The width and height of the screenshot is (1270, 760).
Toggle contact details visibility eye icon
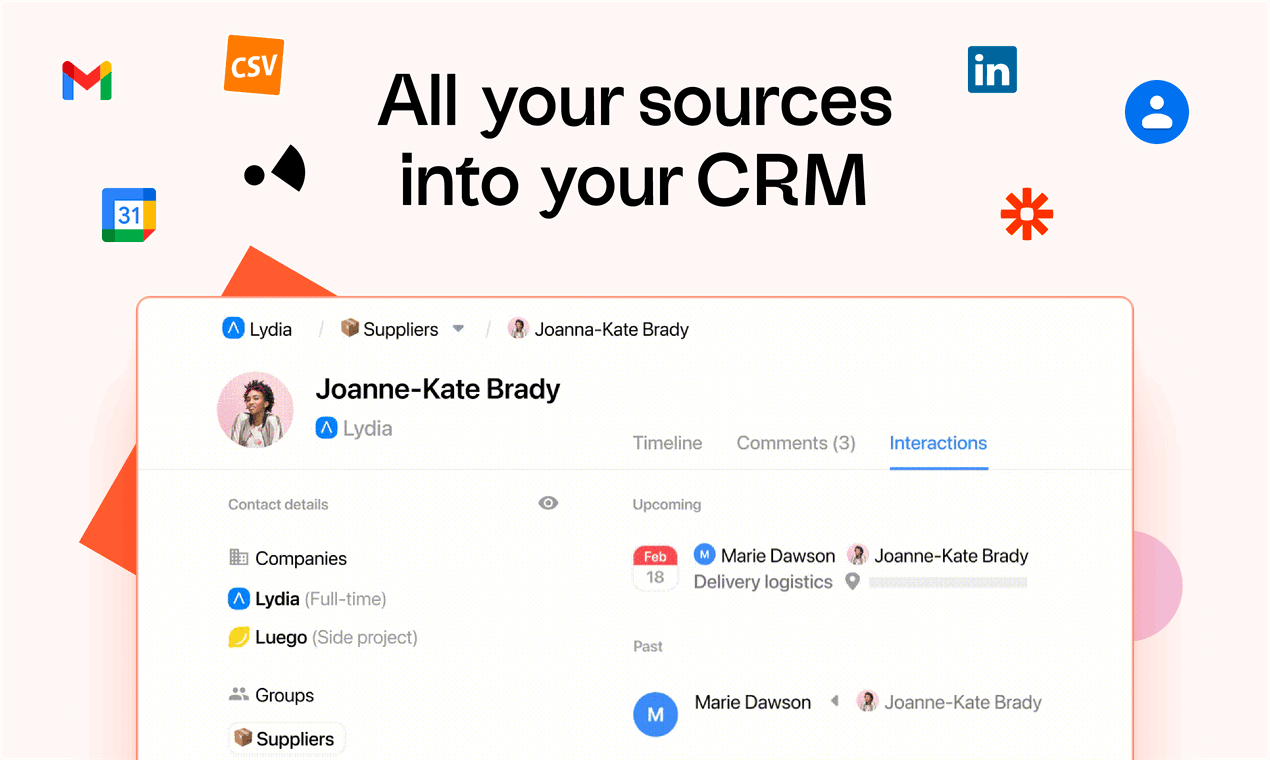coord(548,503)
